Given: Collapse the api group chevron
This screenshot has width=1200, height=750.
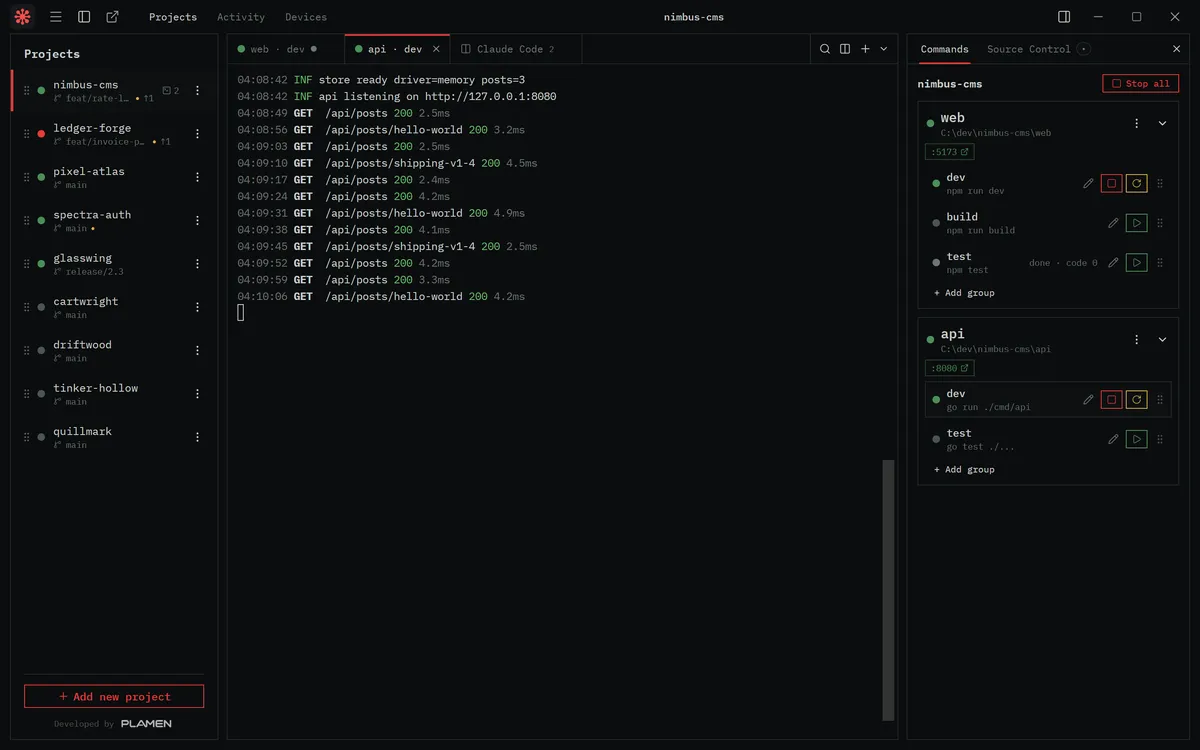Looking at the screenshot, I should click(x=1162, y=340).
